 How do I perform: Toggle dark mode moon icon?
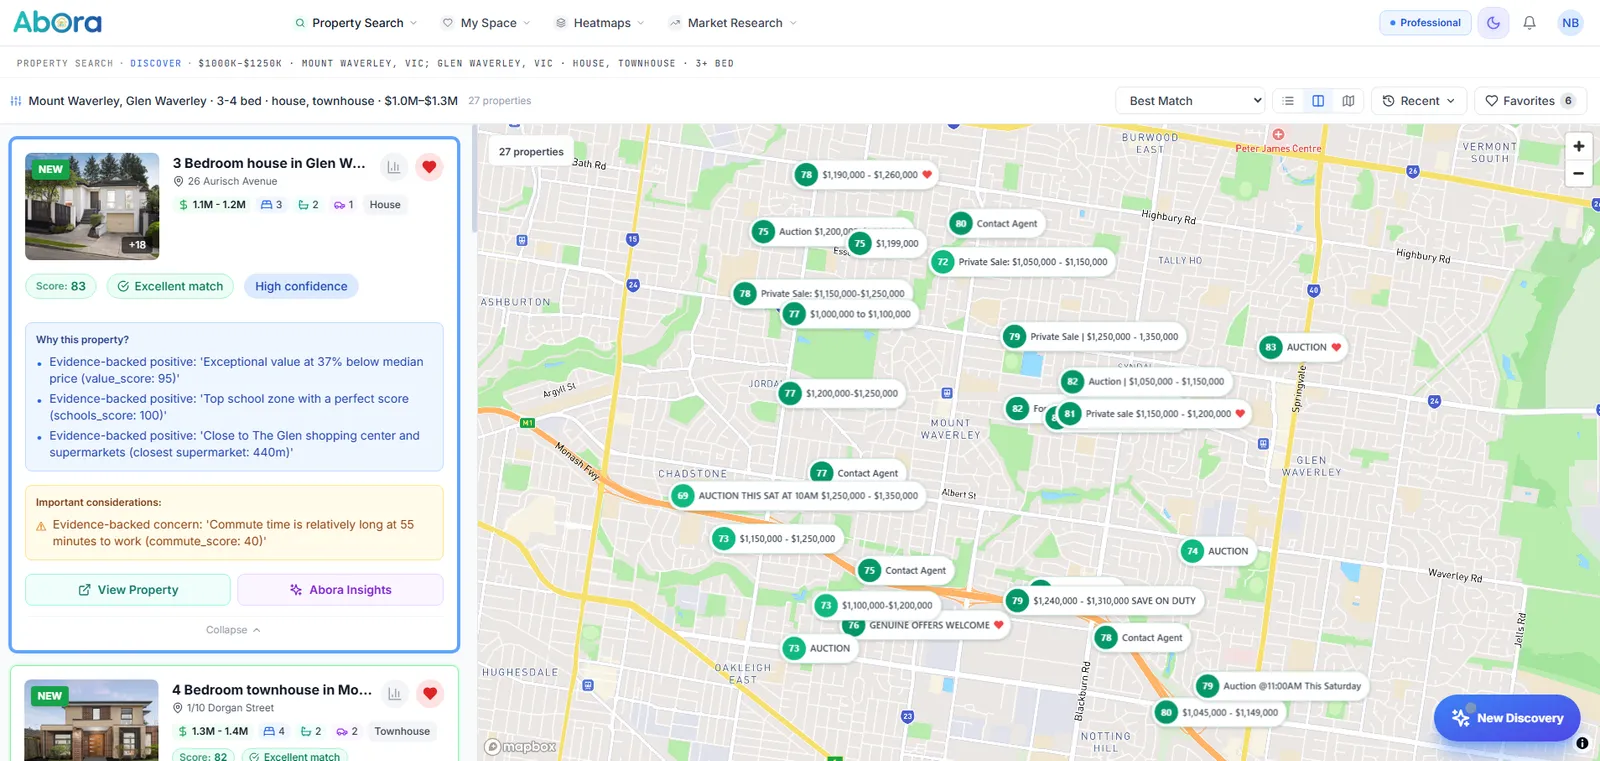pyautogui.click(x=1493, y=23)
